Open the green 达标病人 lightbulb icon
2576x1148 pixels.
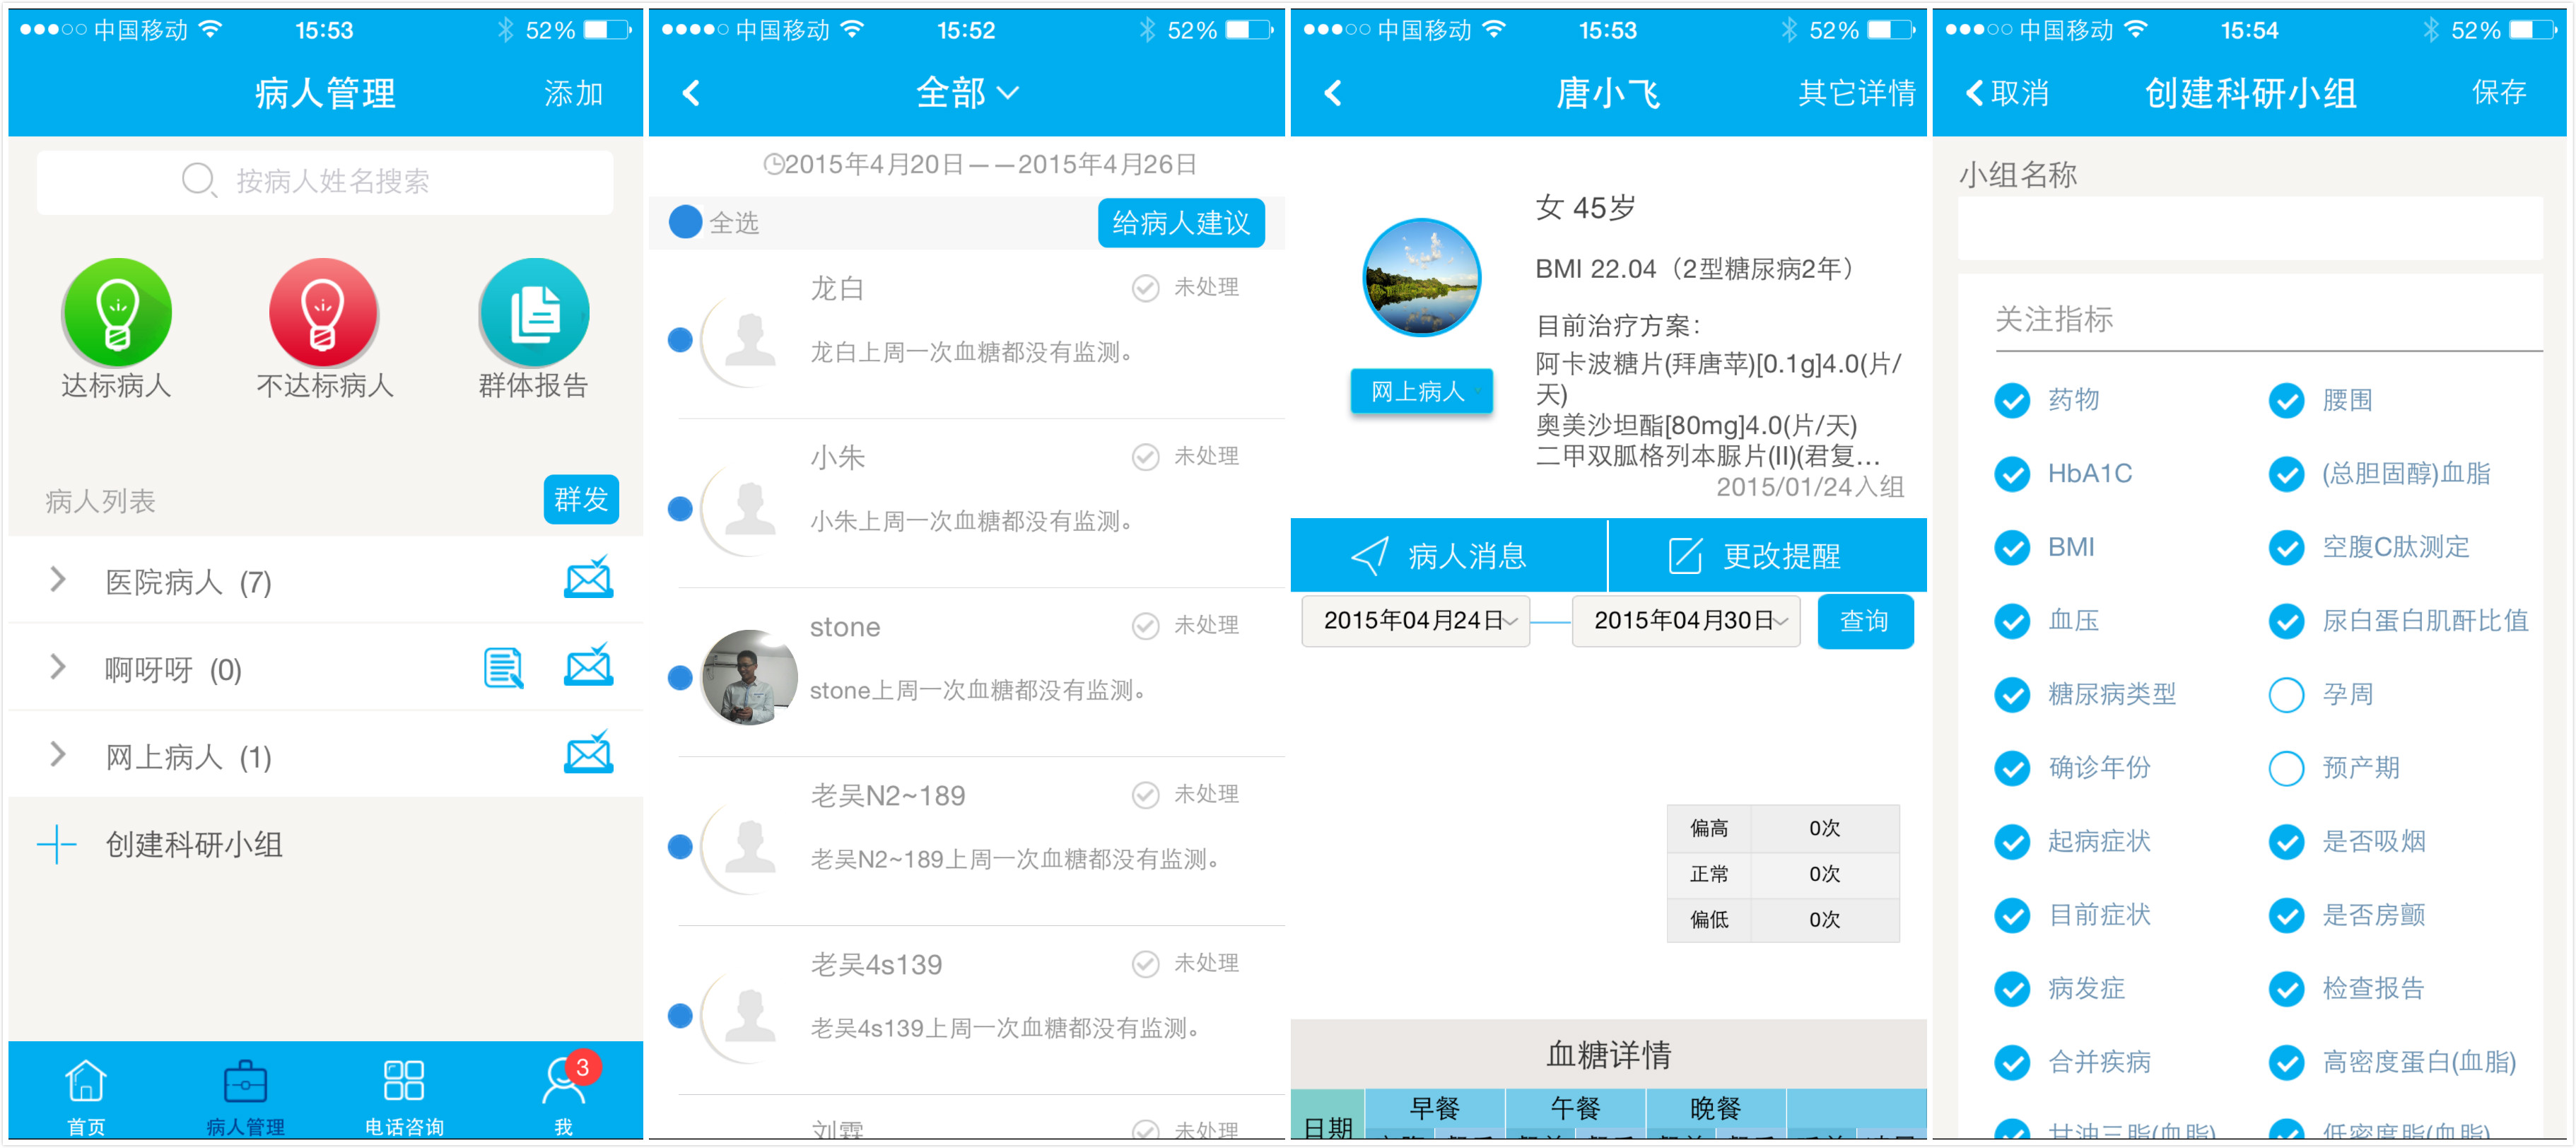tap(117, 313)
